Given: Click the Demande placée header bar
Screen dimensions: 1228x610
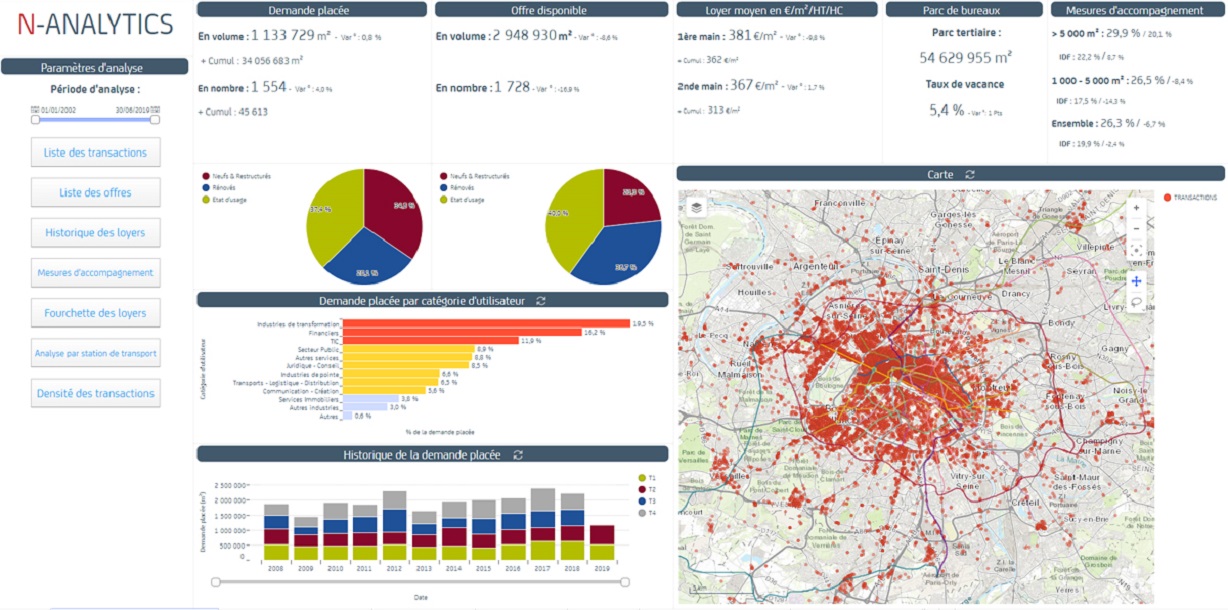Looking at the screenshot, I should pos(313,10).
